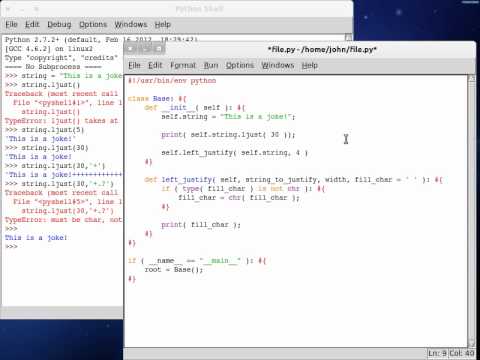The image size is (480, 360).
Task: Click shell output with plus signs padding
Action: (64, 175)
